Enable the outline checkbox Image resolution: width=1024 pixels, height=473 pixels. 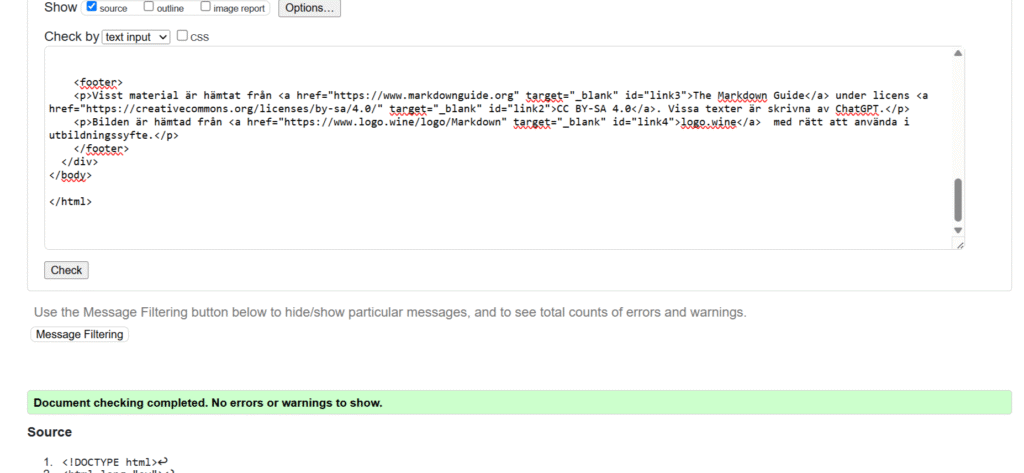(149, 7)
